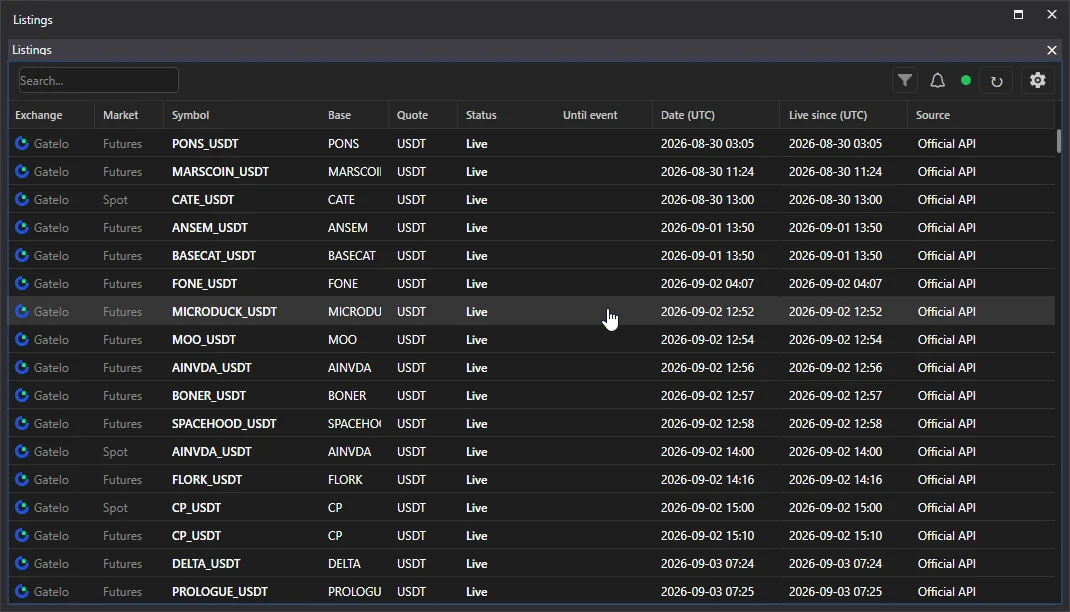The height and width of the screenshot is (612, 1070).
Task: Click the BASECAT base cell
Action: [351, 255]
